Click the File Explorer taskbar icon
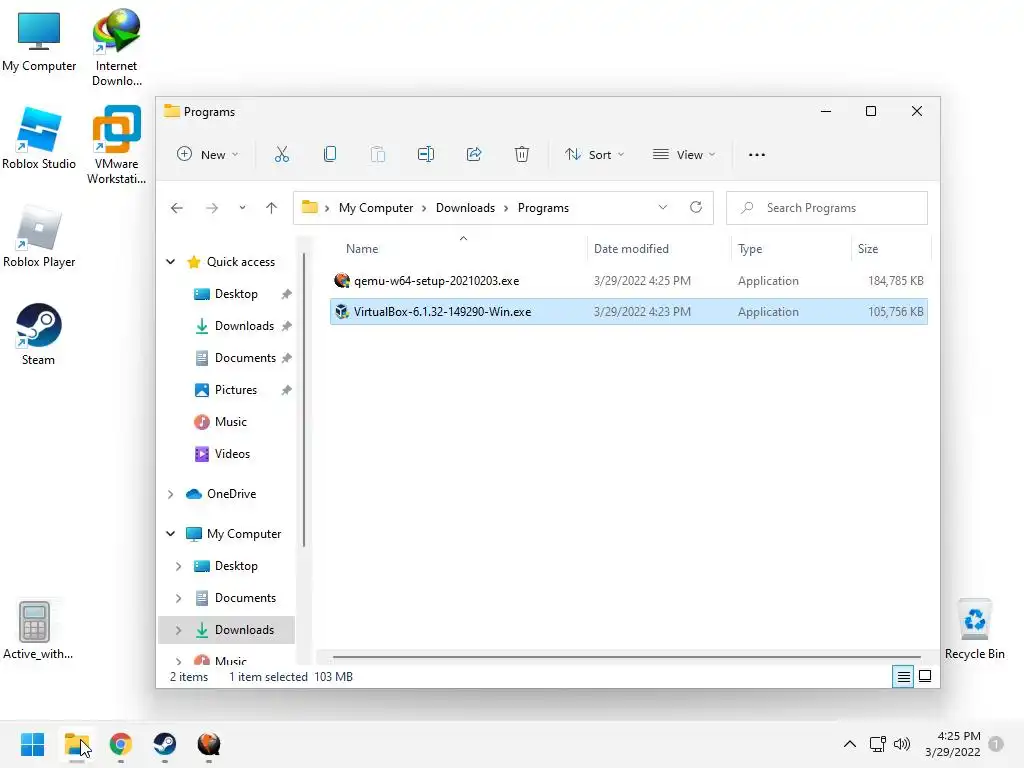The width and height of the screenshot is (1024, 768). tap(76, 744)
